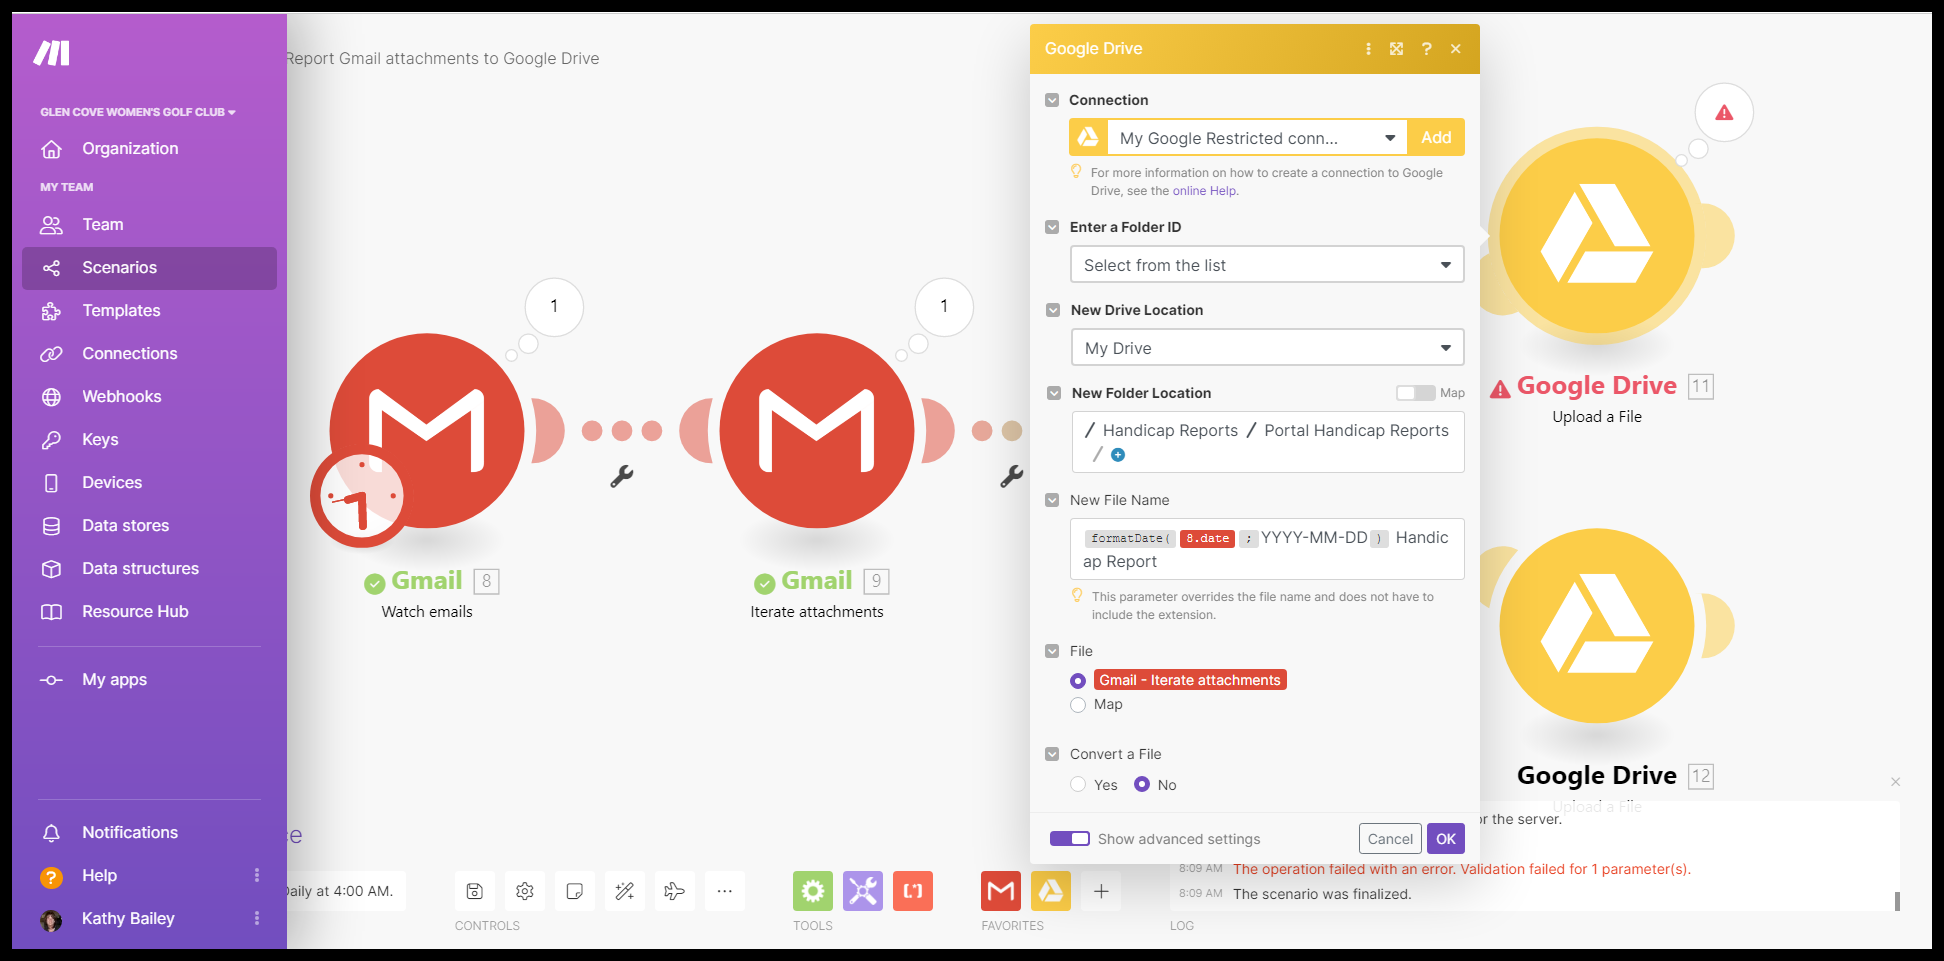Select the Google Drive module numbered 12

tap(1597, 626)
